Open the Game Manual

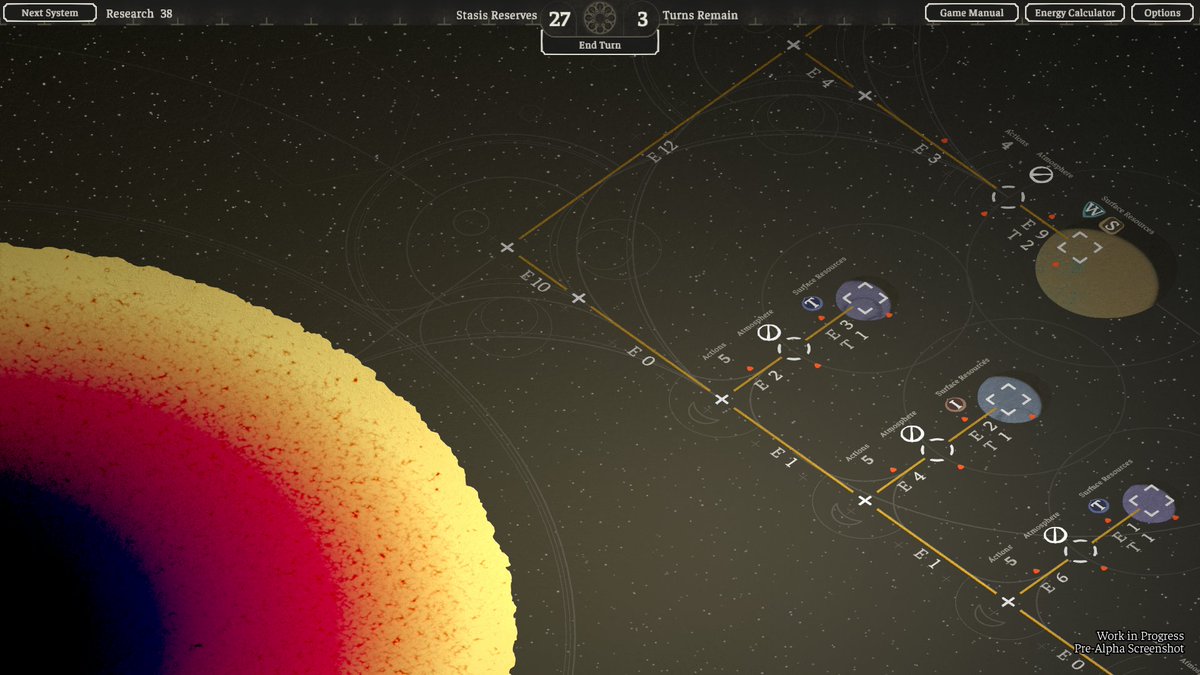point(971,13)
